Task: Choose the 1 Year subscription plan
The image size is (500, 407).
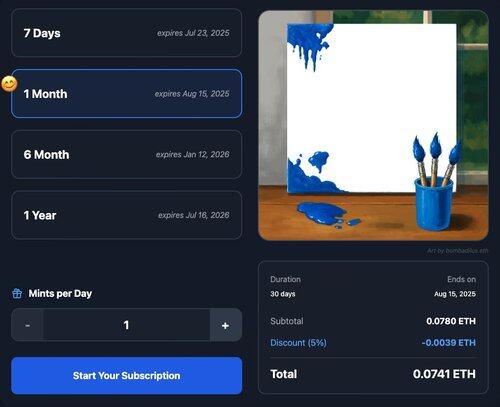Action: tap(127, 215)
